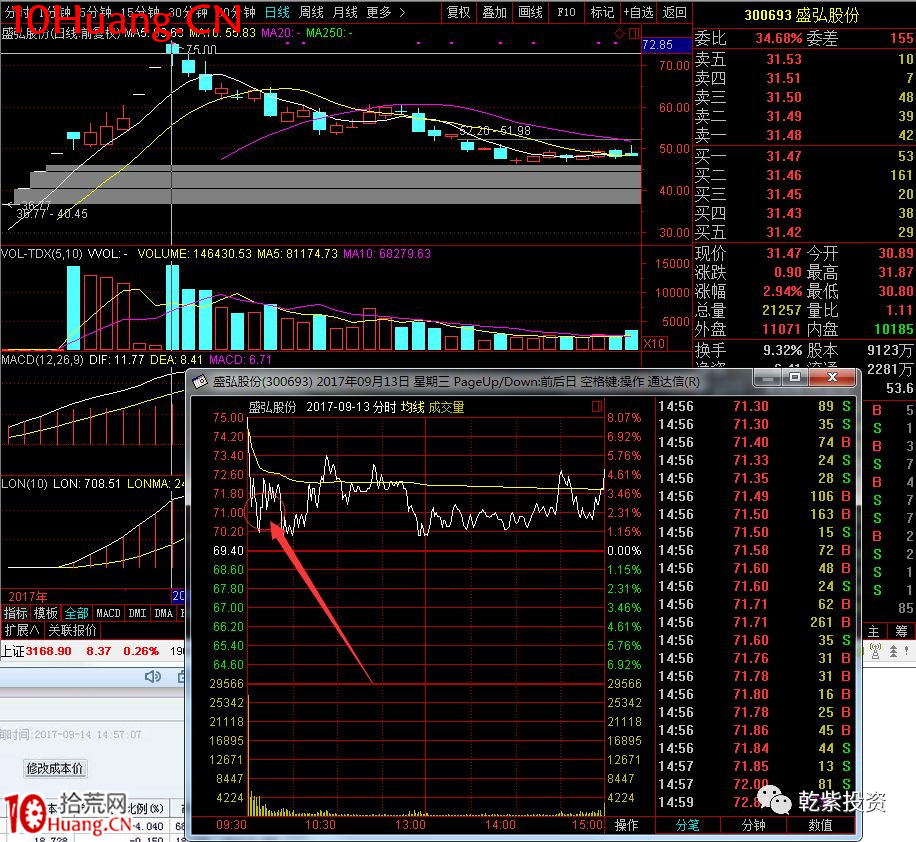The height and width of the screenshot is (842, 916).
Task: Open the 关联报价 related quotes tab
Action: (72, 630)
